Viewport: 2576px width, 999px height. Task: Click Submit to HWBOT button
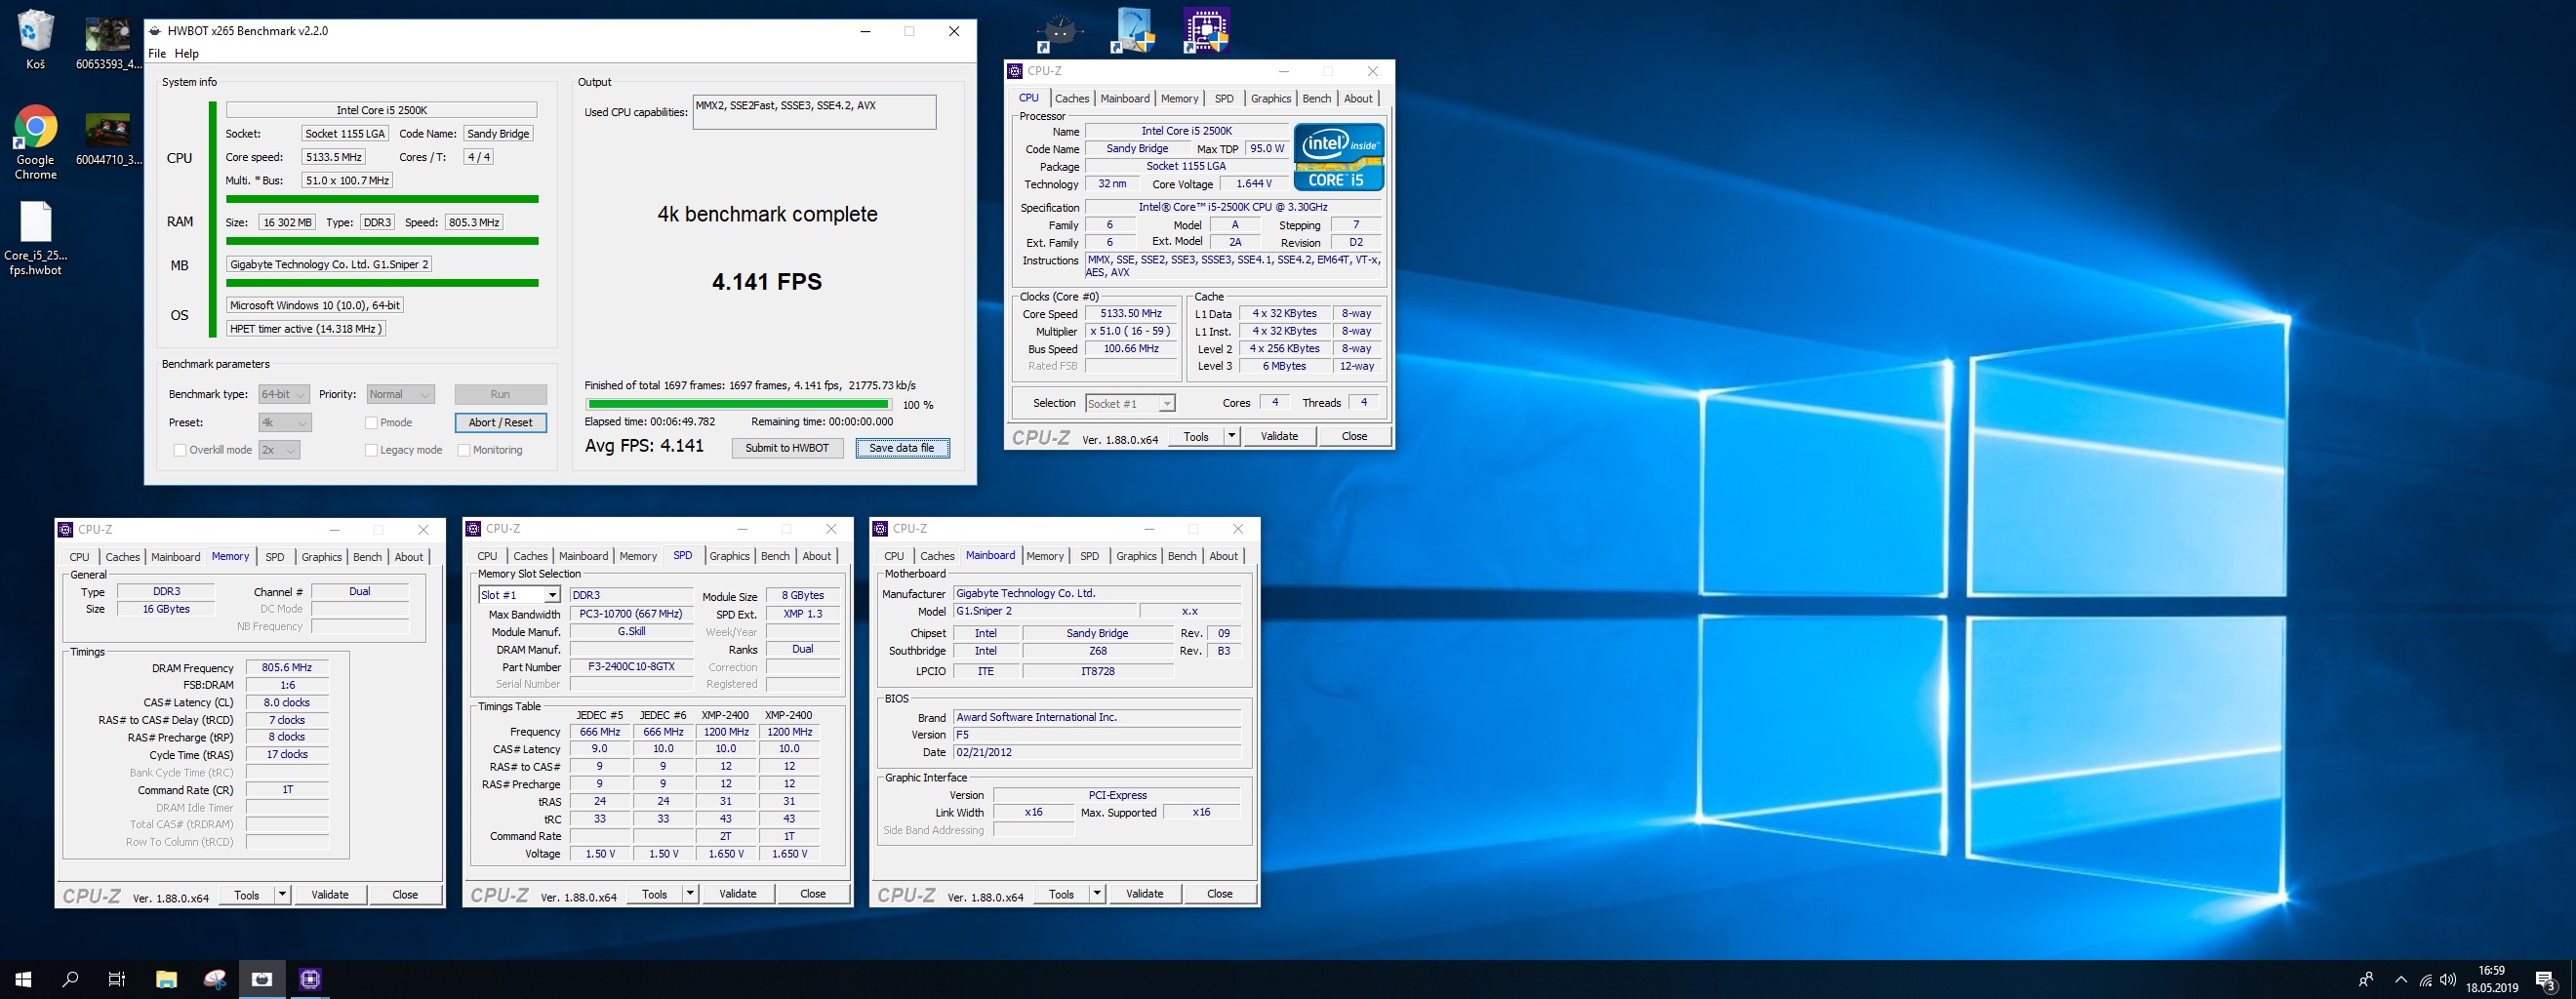tap(787, 448)
